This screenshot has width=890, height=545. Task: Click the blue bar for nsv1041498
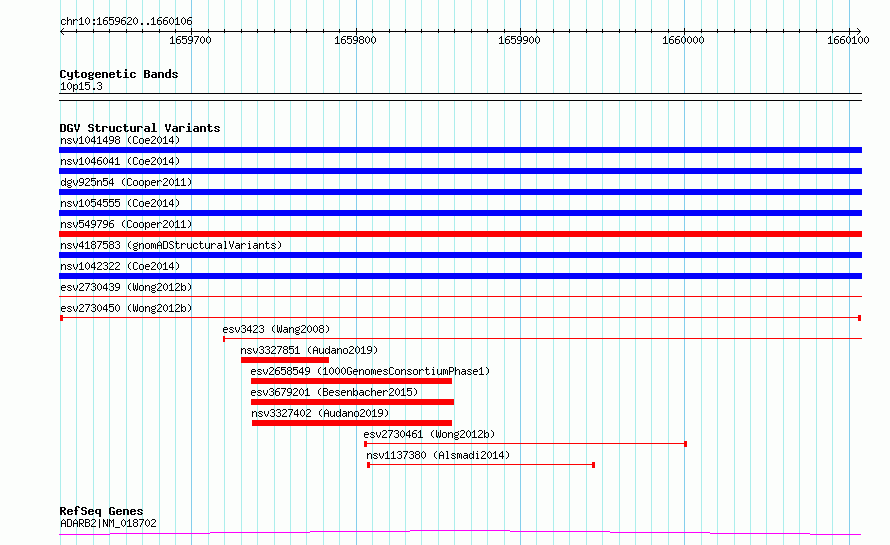[x=460, y=150]
